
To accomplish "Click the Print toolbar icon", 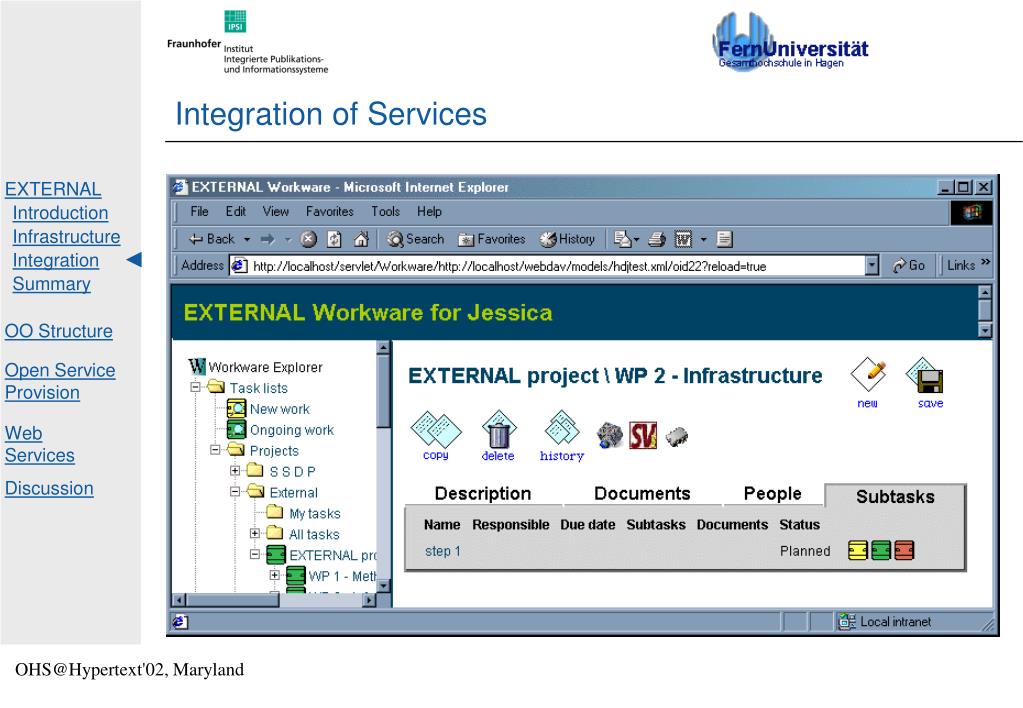I will [656, 239].
